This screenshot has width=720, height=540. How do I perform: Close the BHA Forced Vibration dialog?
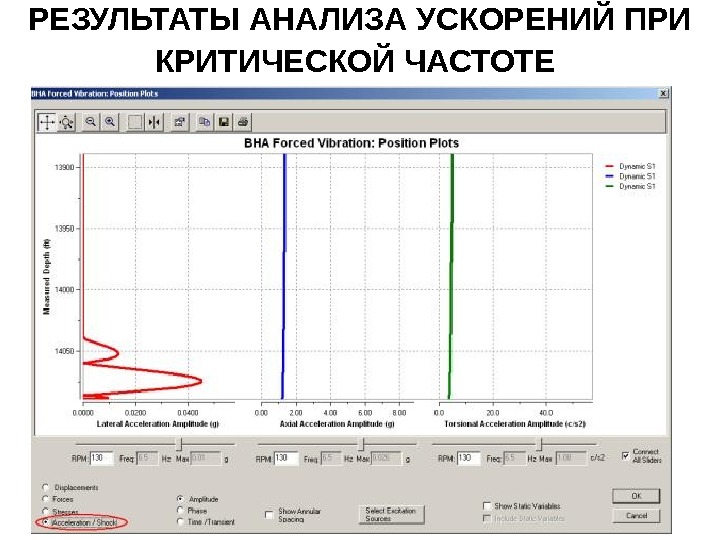664,94
